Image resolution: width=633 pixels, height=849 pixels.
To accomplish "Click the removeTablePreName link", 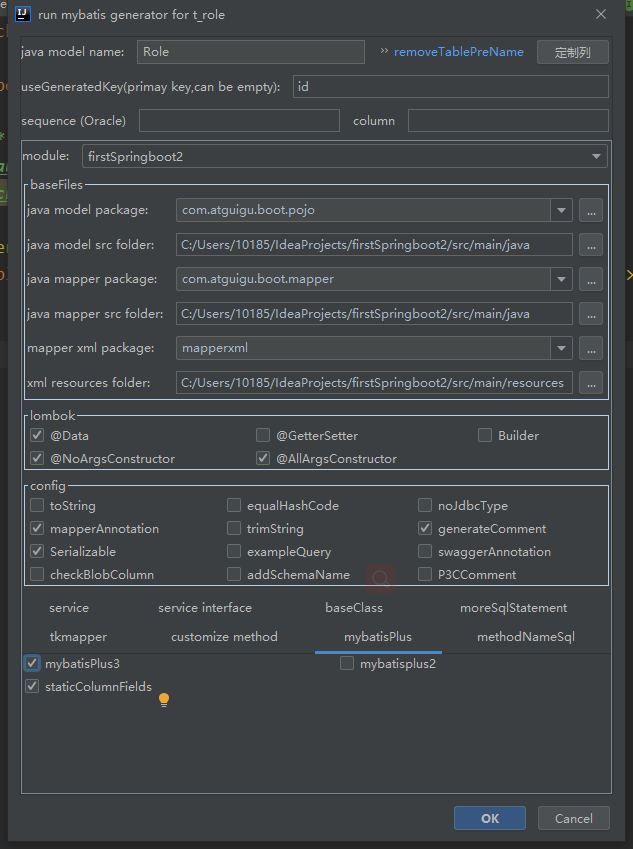I will click(x=458, y=52).
